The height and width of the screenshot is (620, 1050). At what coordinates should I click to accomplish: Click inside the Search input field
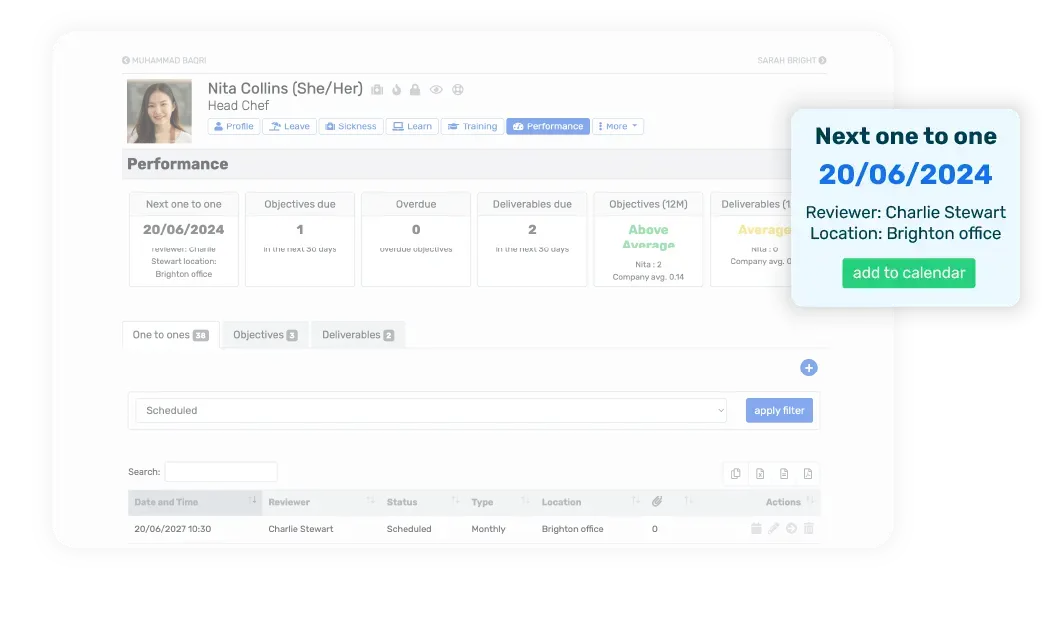click(221, 471)
